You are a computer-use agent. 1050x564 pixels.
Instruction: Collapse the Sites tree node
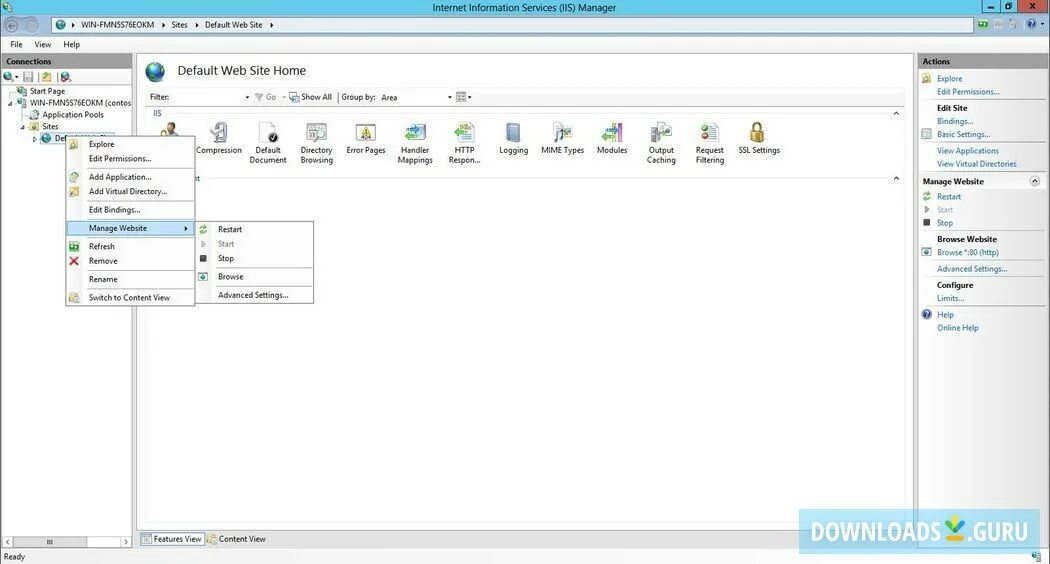pos(23,127)
